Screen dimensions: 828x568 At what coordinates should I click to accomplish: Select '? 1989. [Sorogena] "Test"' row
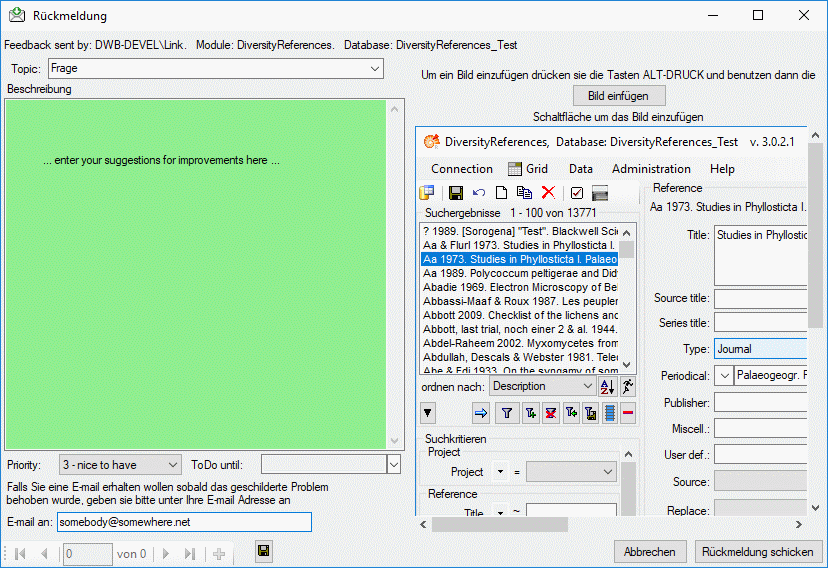point(520,231)
